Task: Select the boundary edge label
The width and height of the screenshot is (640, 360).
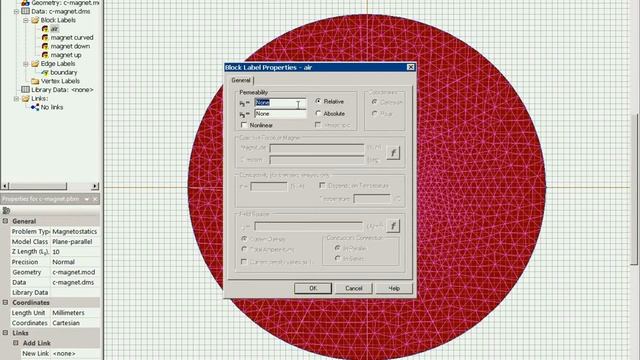Action: click(64, 72)
